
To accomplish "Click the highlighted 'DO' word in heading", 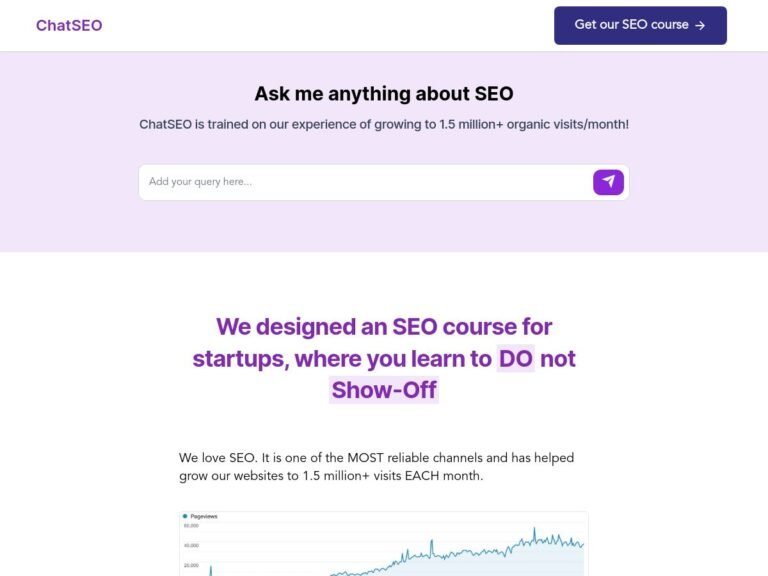I will [x=516, y=358].
